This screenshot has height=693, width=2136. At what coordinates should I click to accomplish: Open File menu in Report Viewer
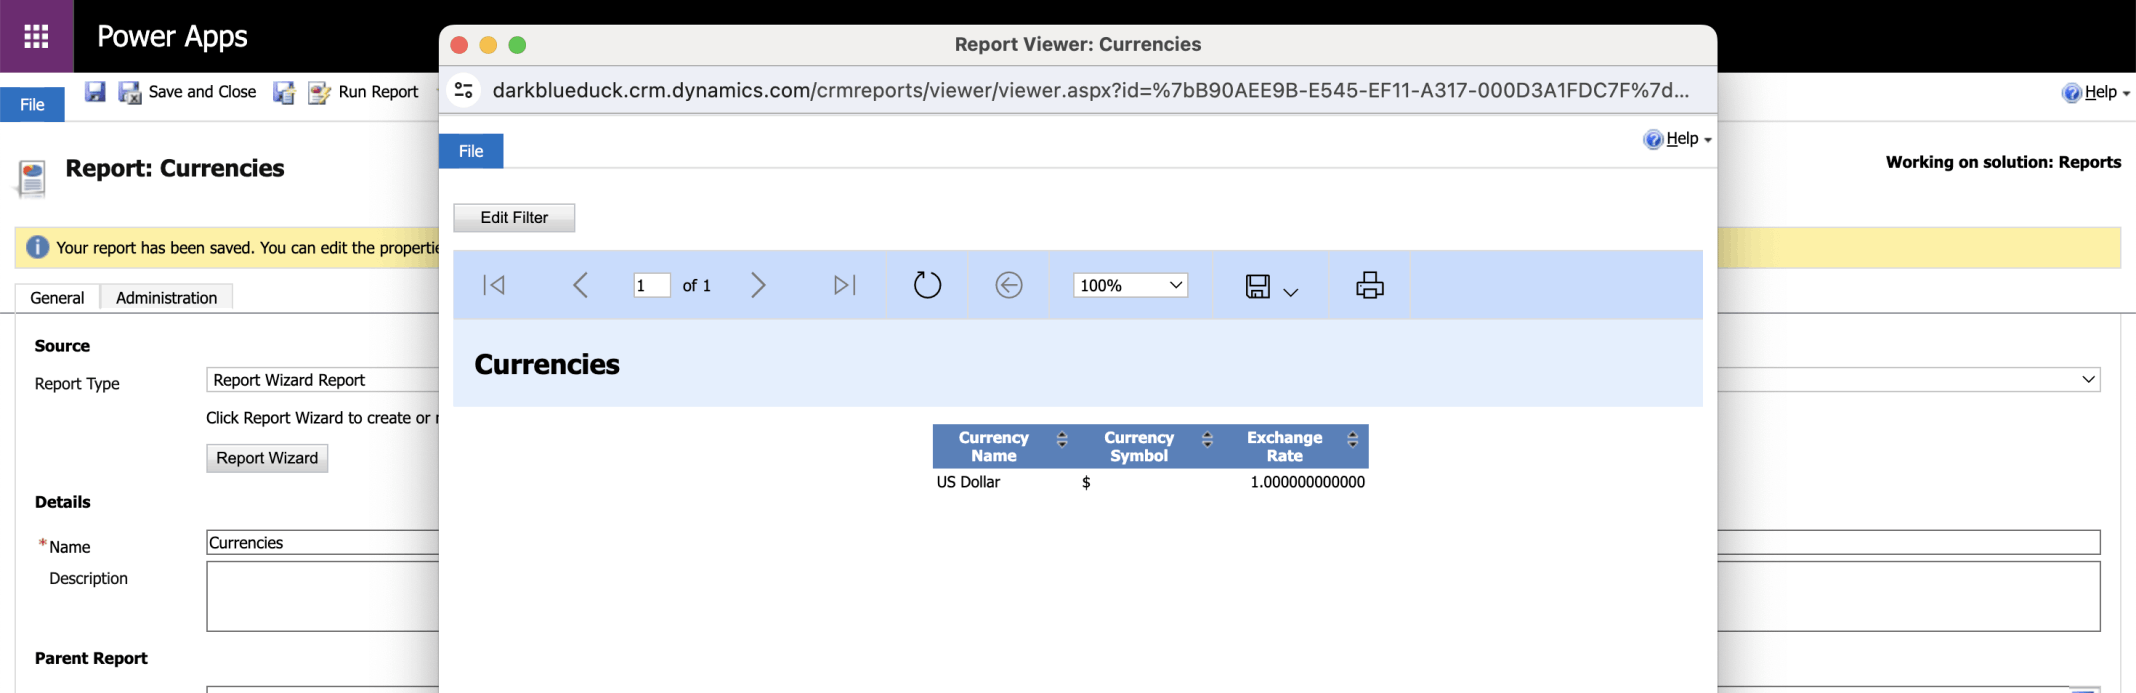471,151
